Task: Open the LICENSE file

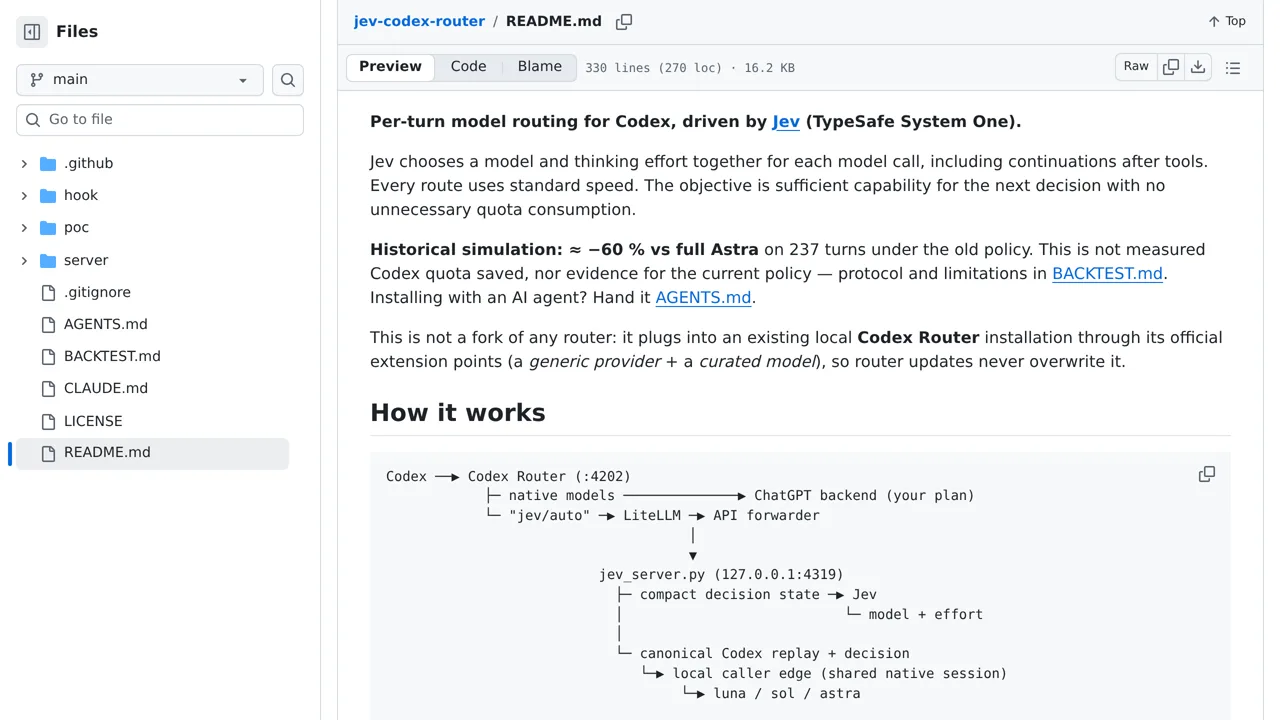Action: coord(93,422)
